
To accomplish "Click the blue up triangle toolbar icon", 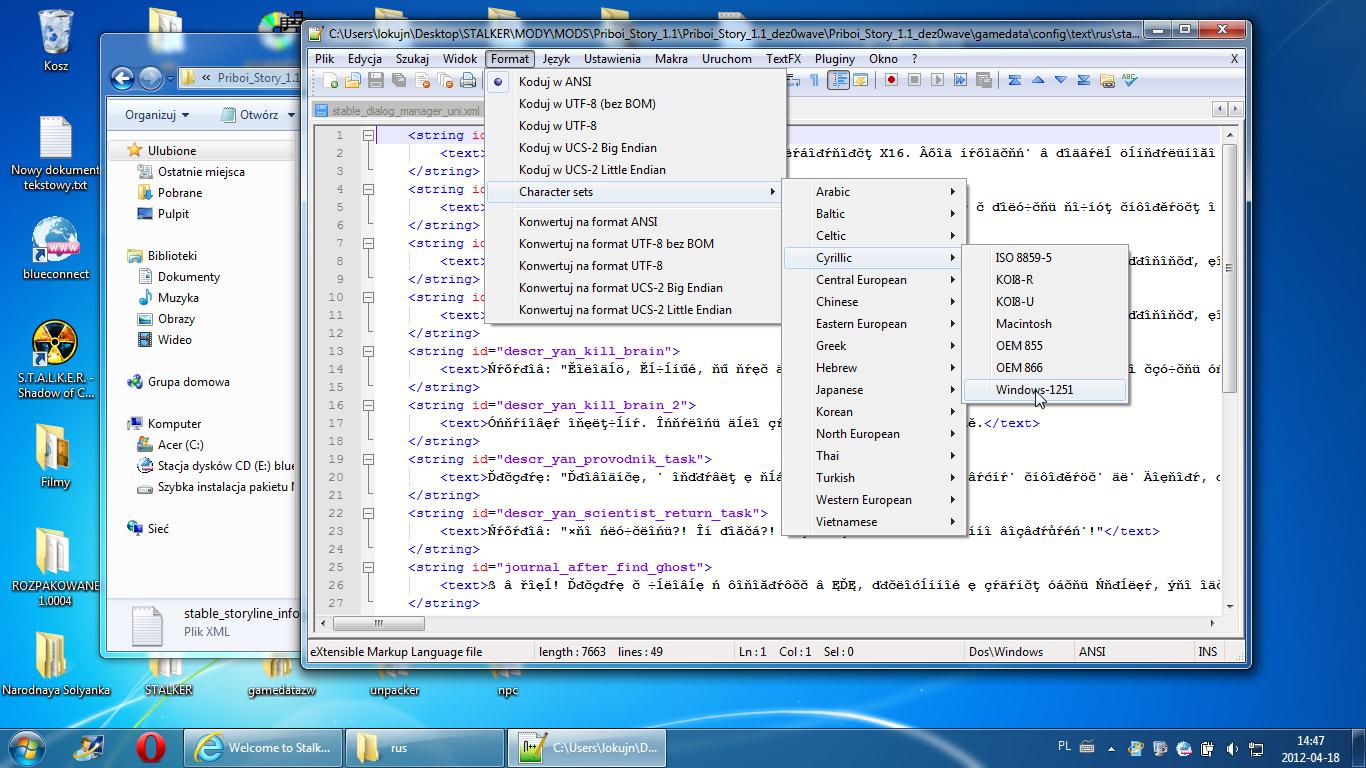I will [1038, 80].
